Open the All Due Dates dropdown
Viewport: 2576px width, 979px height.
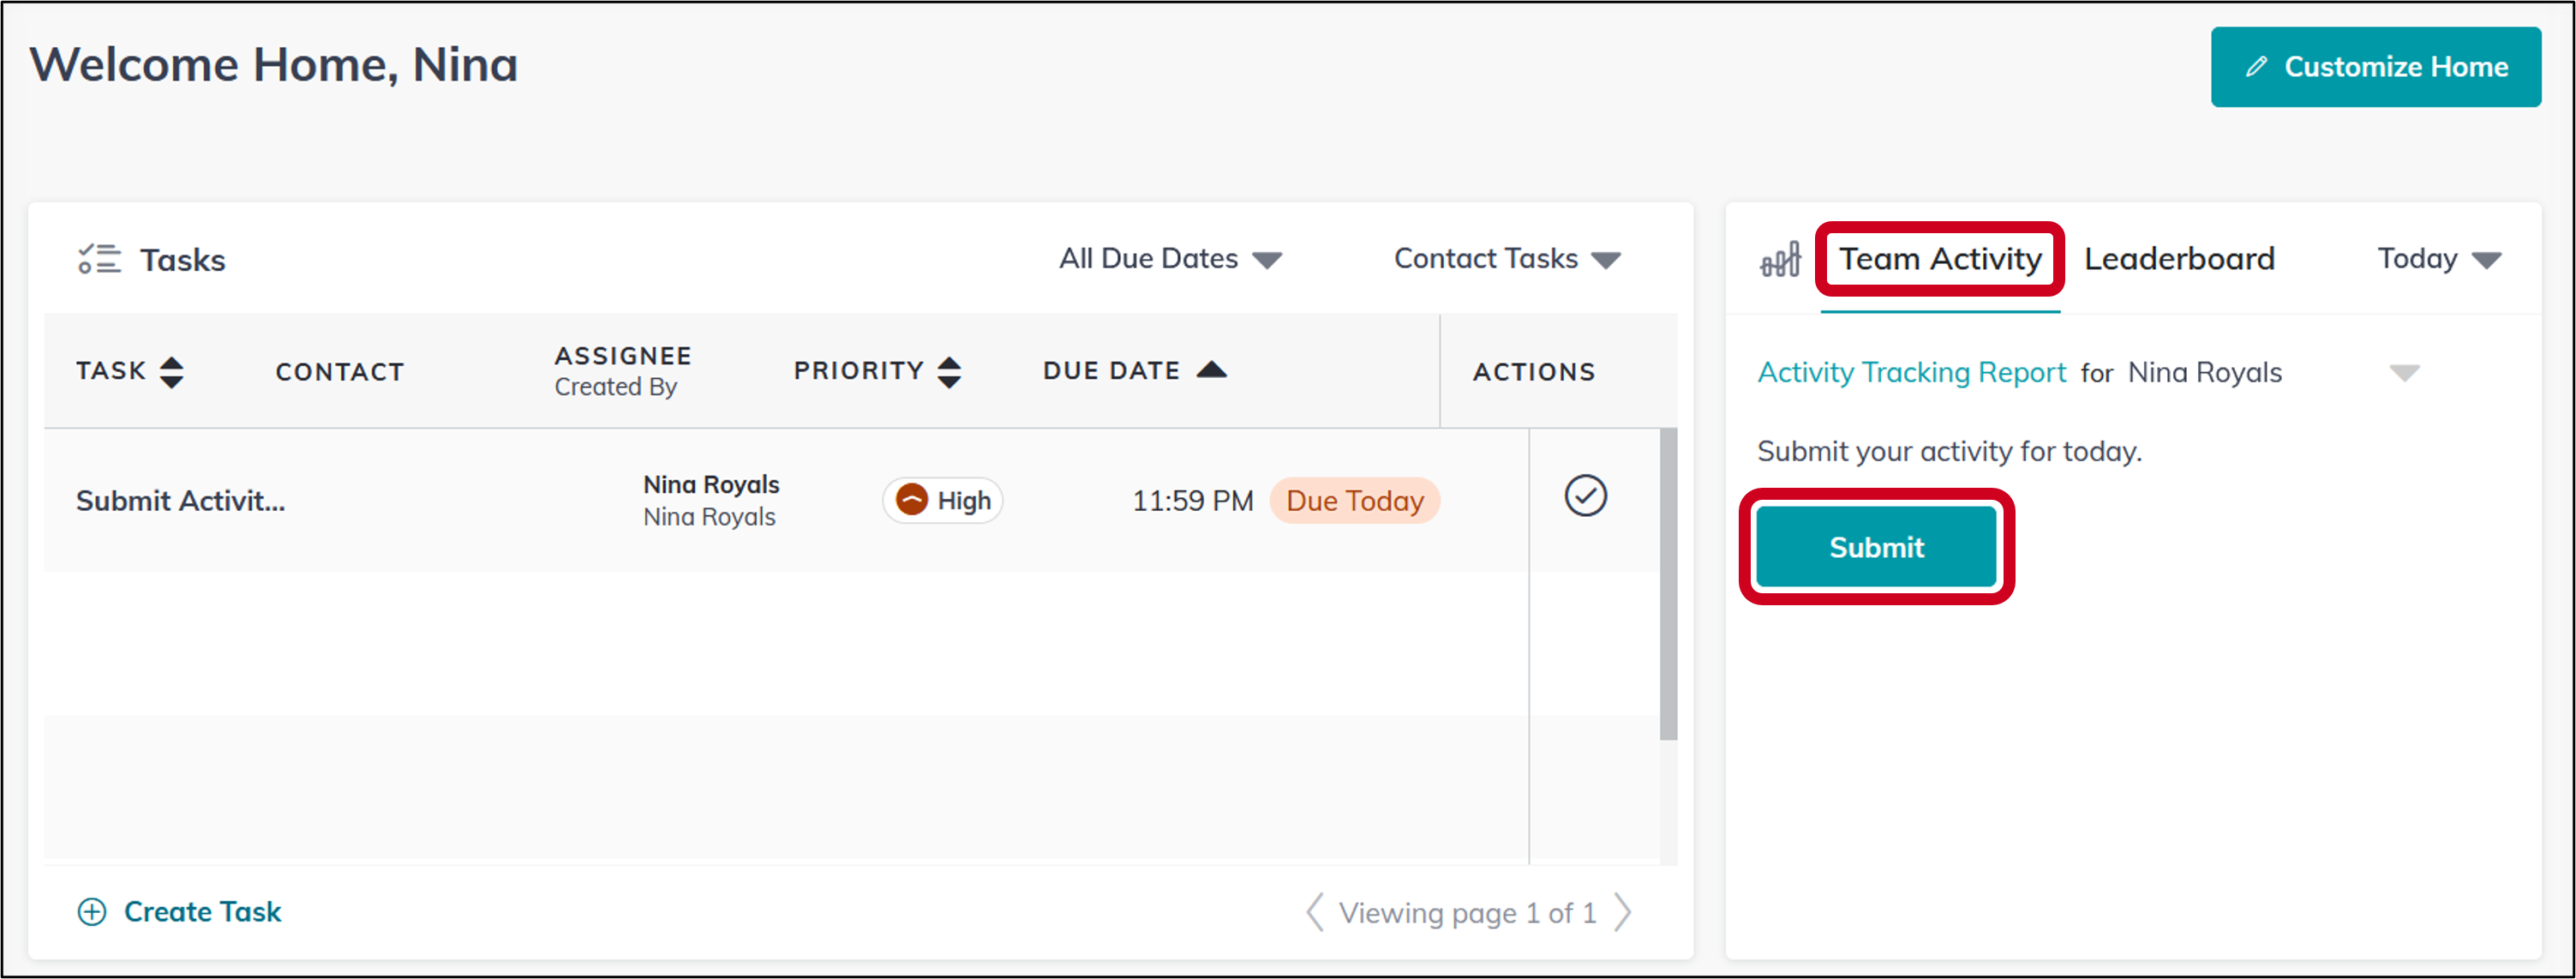(x=1170, y=259)
